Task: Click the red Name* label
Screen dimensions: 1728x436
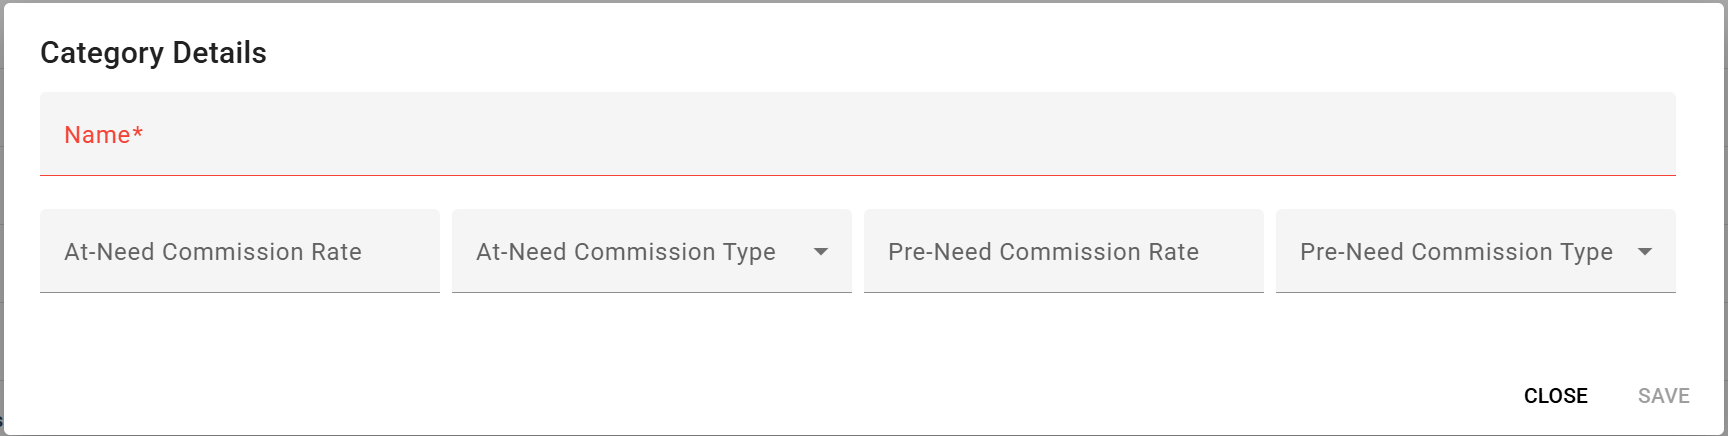Action: coord(103,135)
